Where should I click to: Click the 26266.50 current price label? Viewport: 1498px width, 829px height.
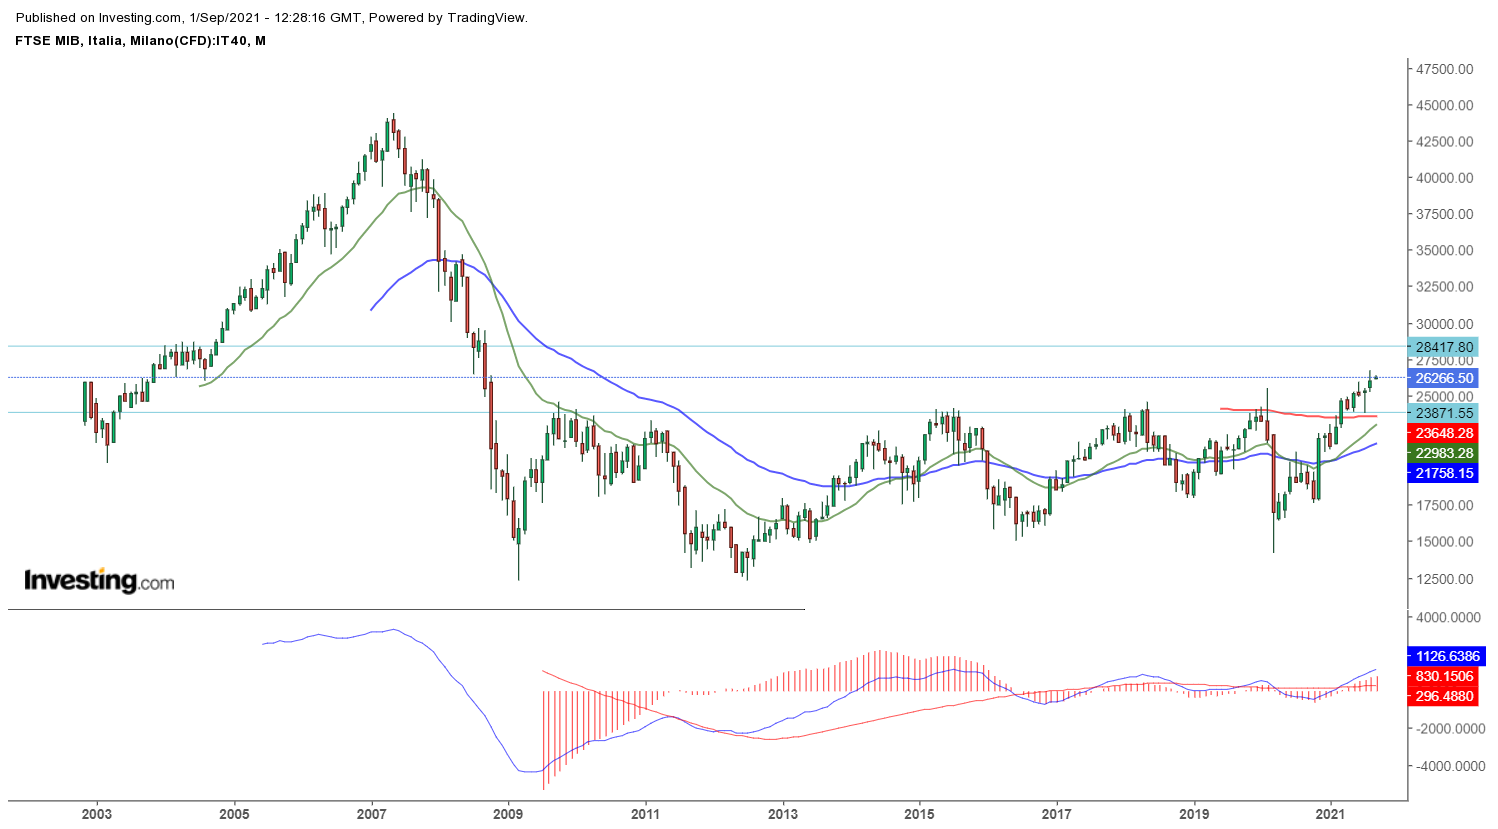click(x=1443, y=378)
